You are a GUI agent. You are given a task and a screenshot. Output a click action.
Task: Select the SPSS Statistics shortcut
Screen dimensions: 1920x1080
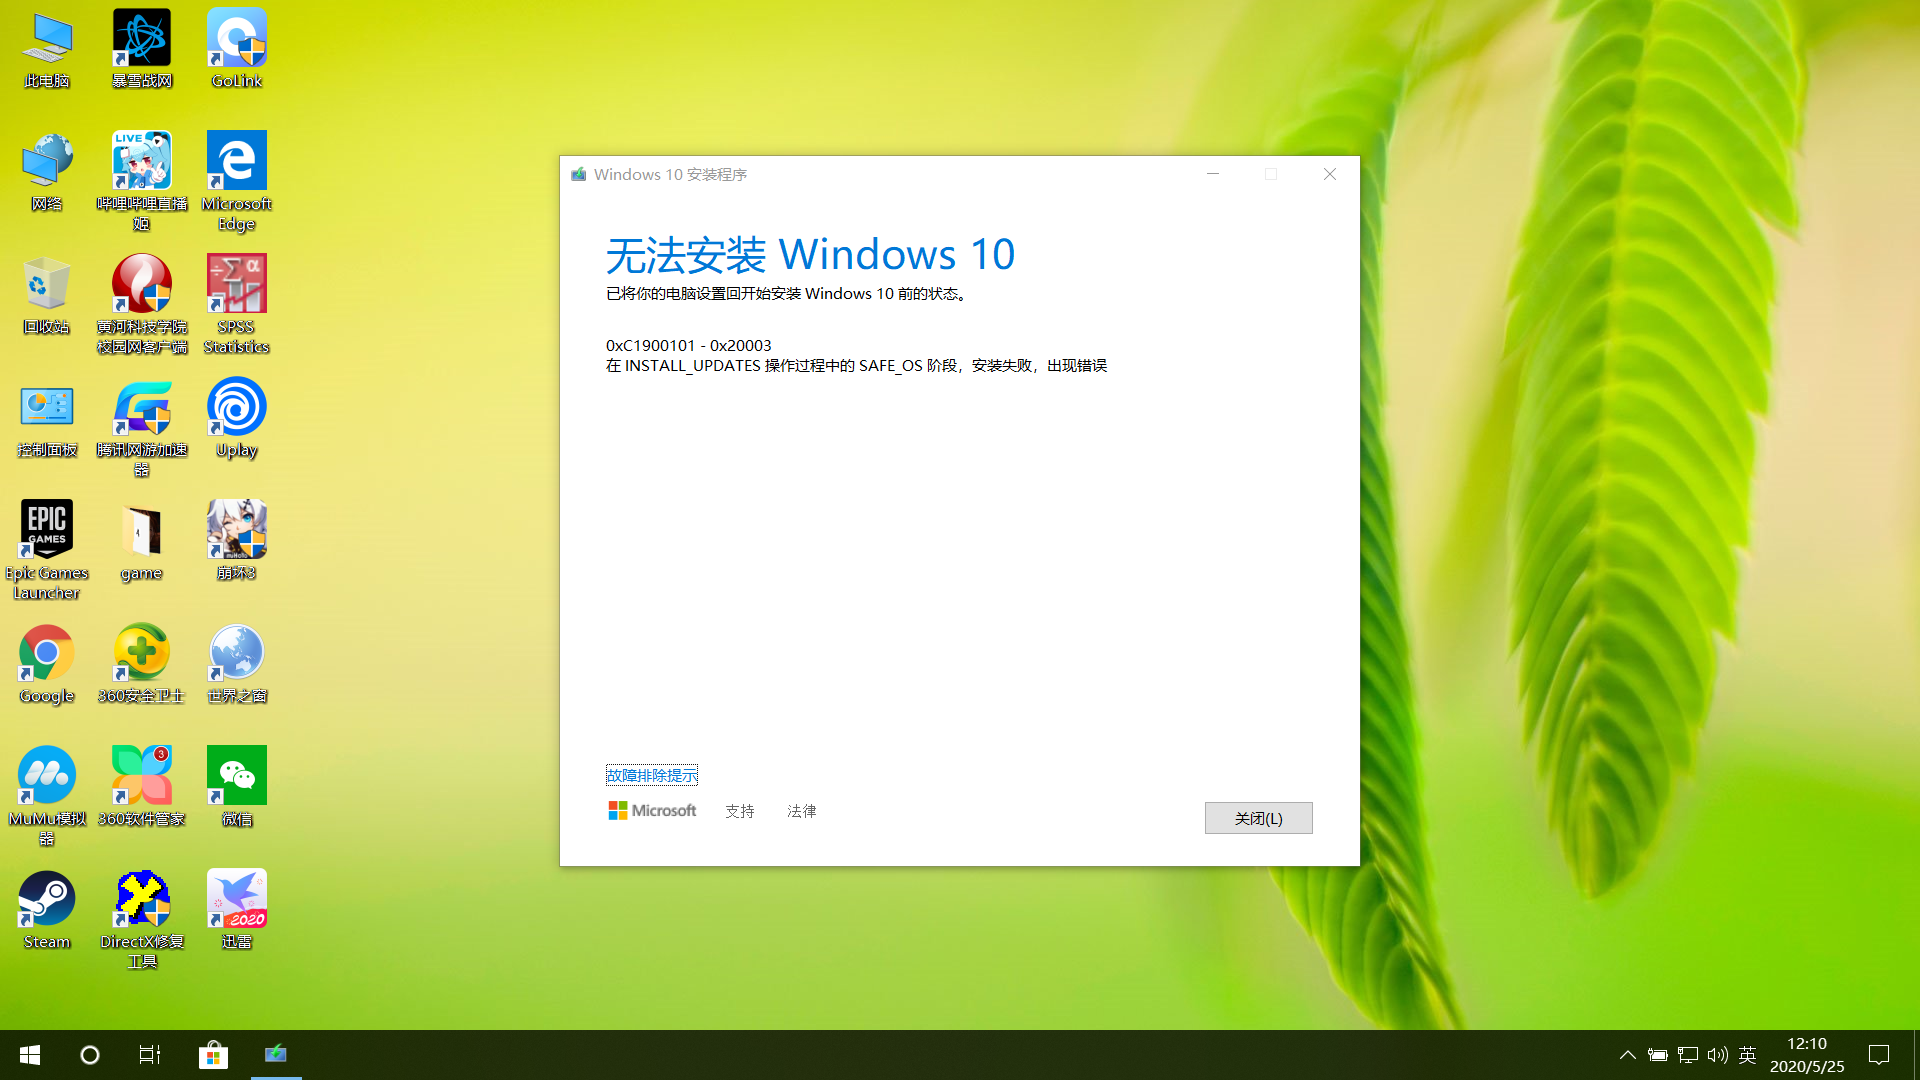[x=237, y=304]
